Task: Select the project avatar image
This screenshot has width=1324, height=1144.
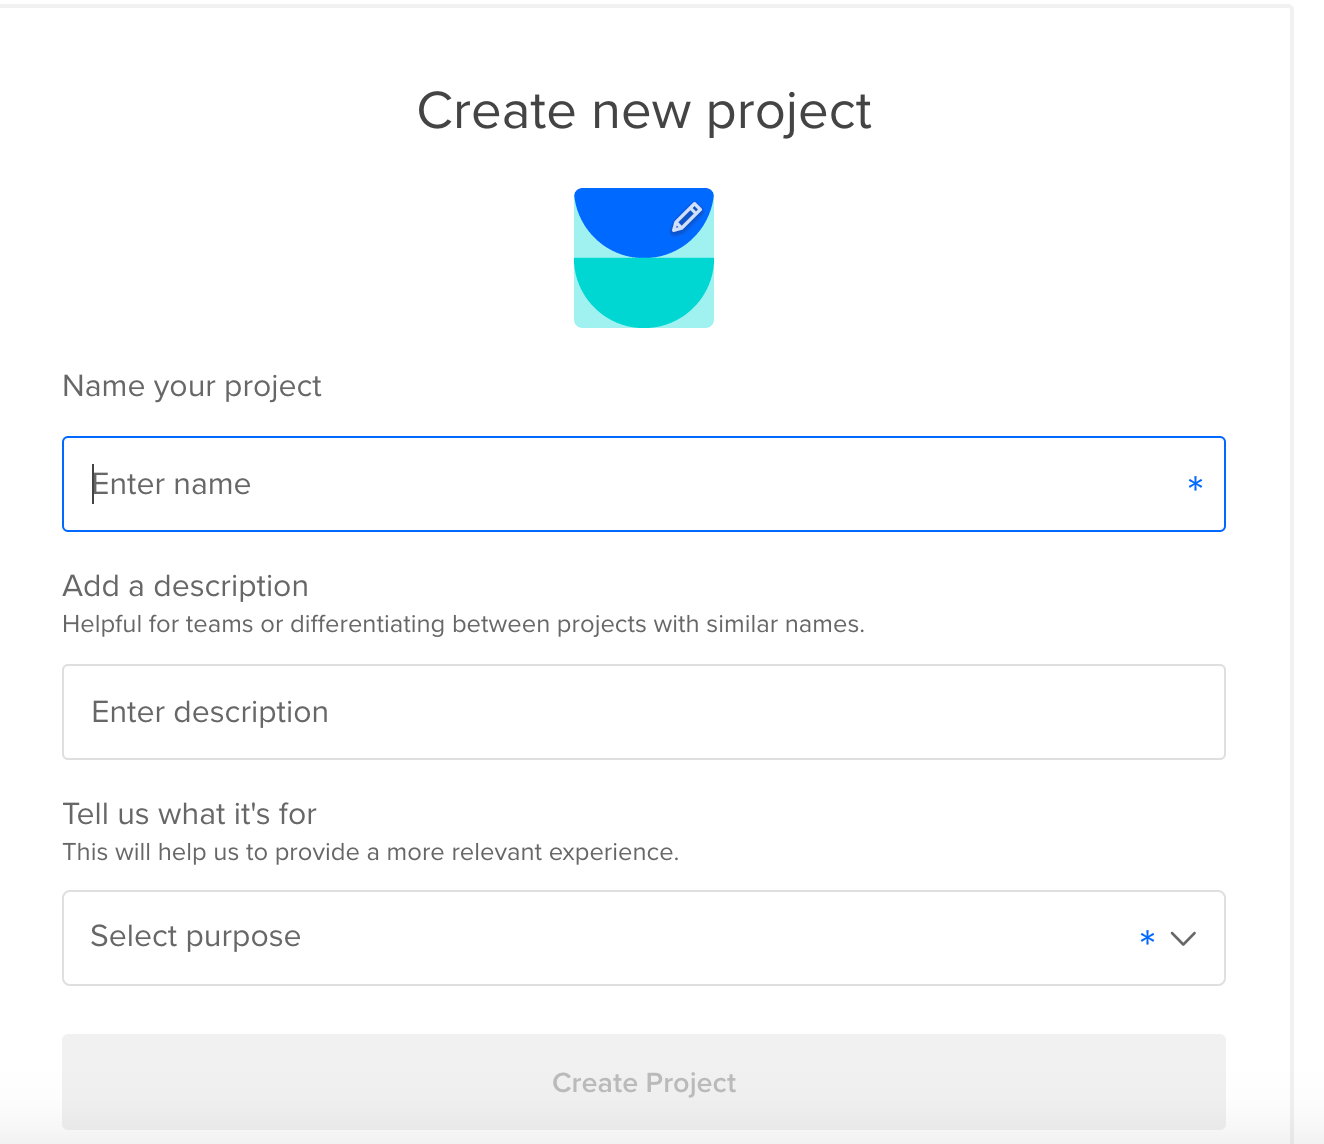Action: [x=643, y=258]
